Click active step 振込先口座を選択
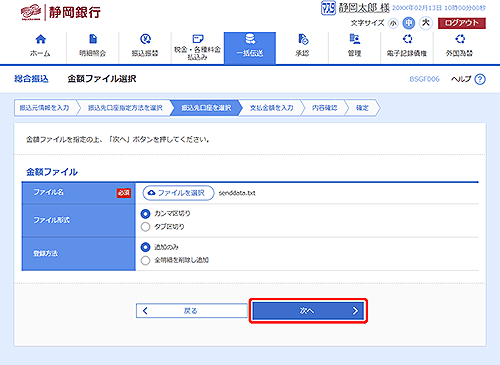The height and width of the screenshot is (365, 500). point(206,108)
